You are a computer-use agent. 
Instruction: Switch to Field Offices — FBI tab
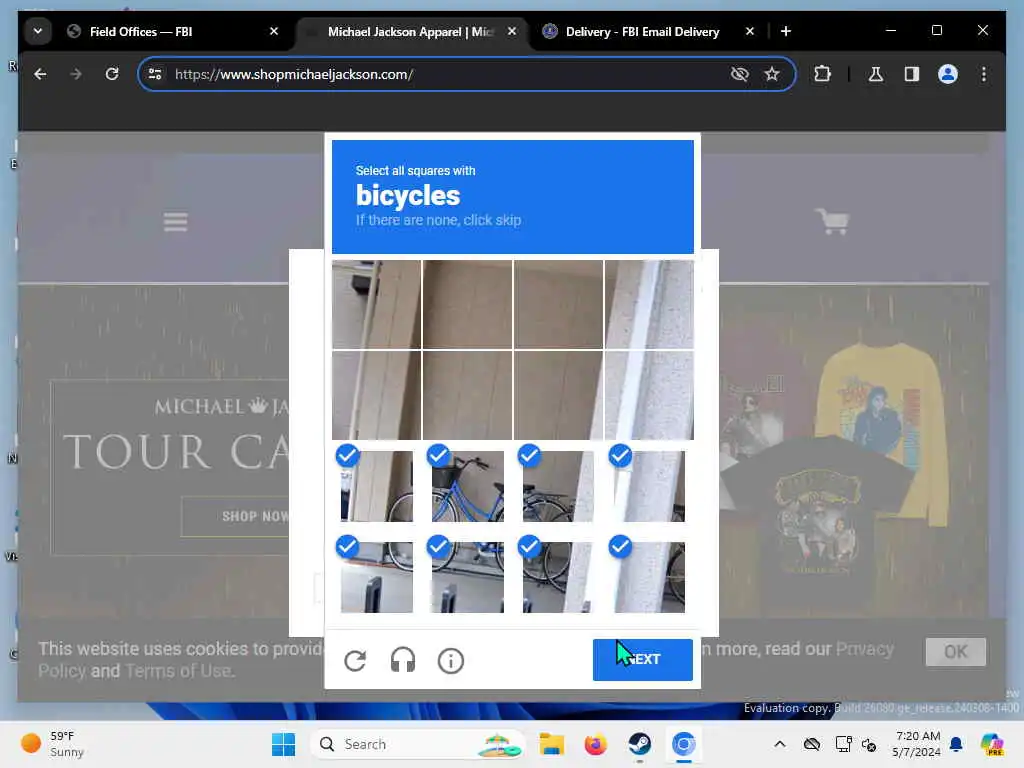click(172, 31)
